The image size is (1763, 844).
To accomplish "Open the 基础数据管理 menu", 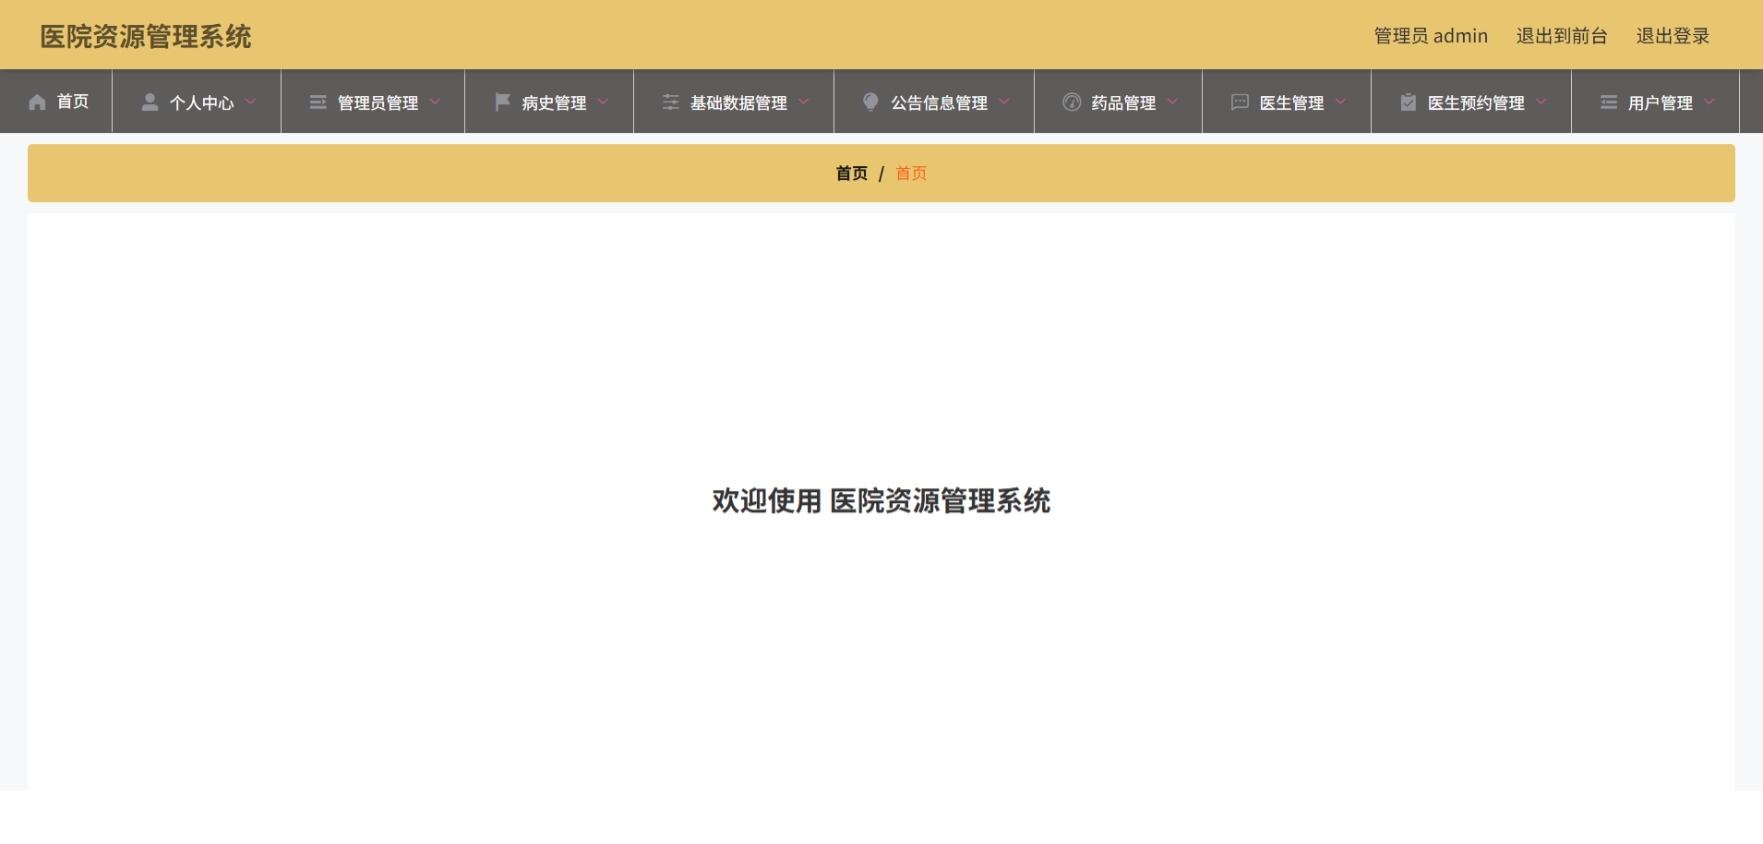I will coord(734,102).
